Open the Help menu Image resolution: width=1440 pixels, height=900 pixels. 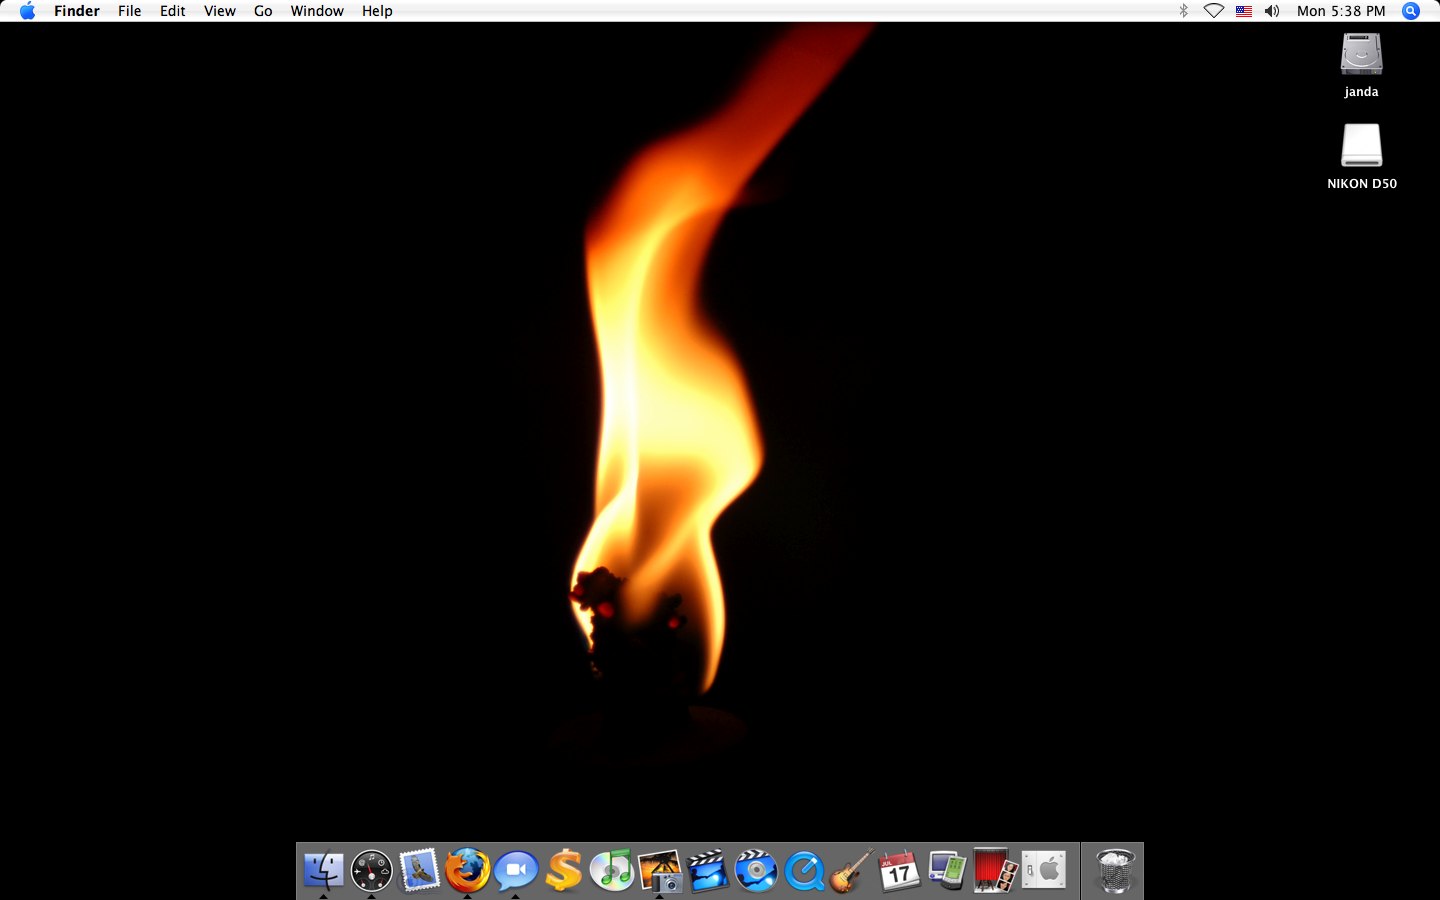click(377, 11)
